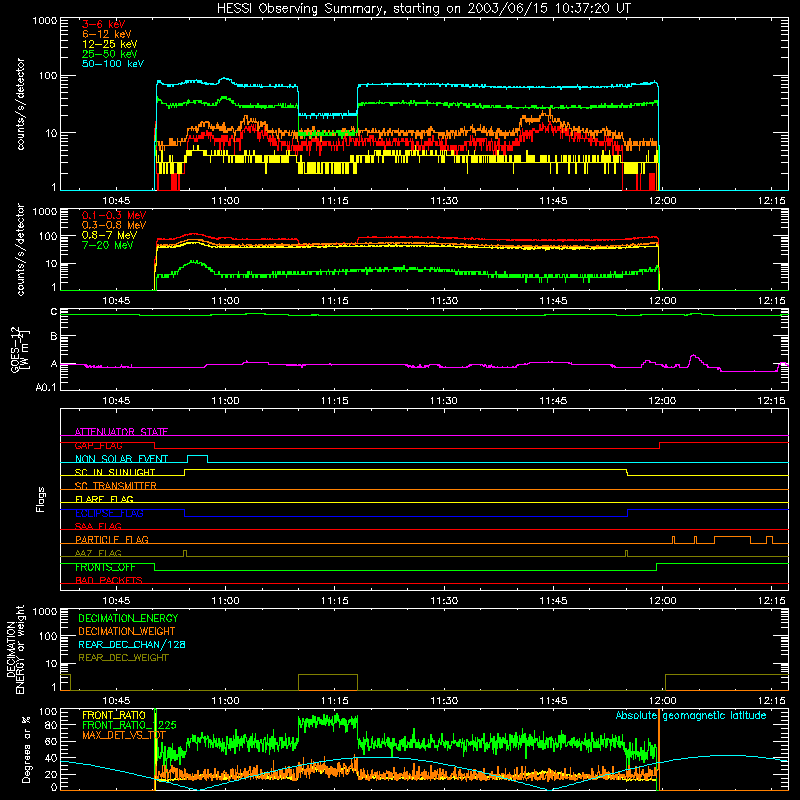Click the Degrees or % axis title
The height and width of the screenshot is (800, 800).
click(26, 749)
